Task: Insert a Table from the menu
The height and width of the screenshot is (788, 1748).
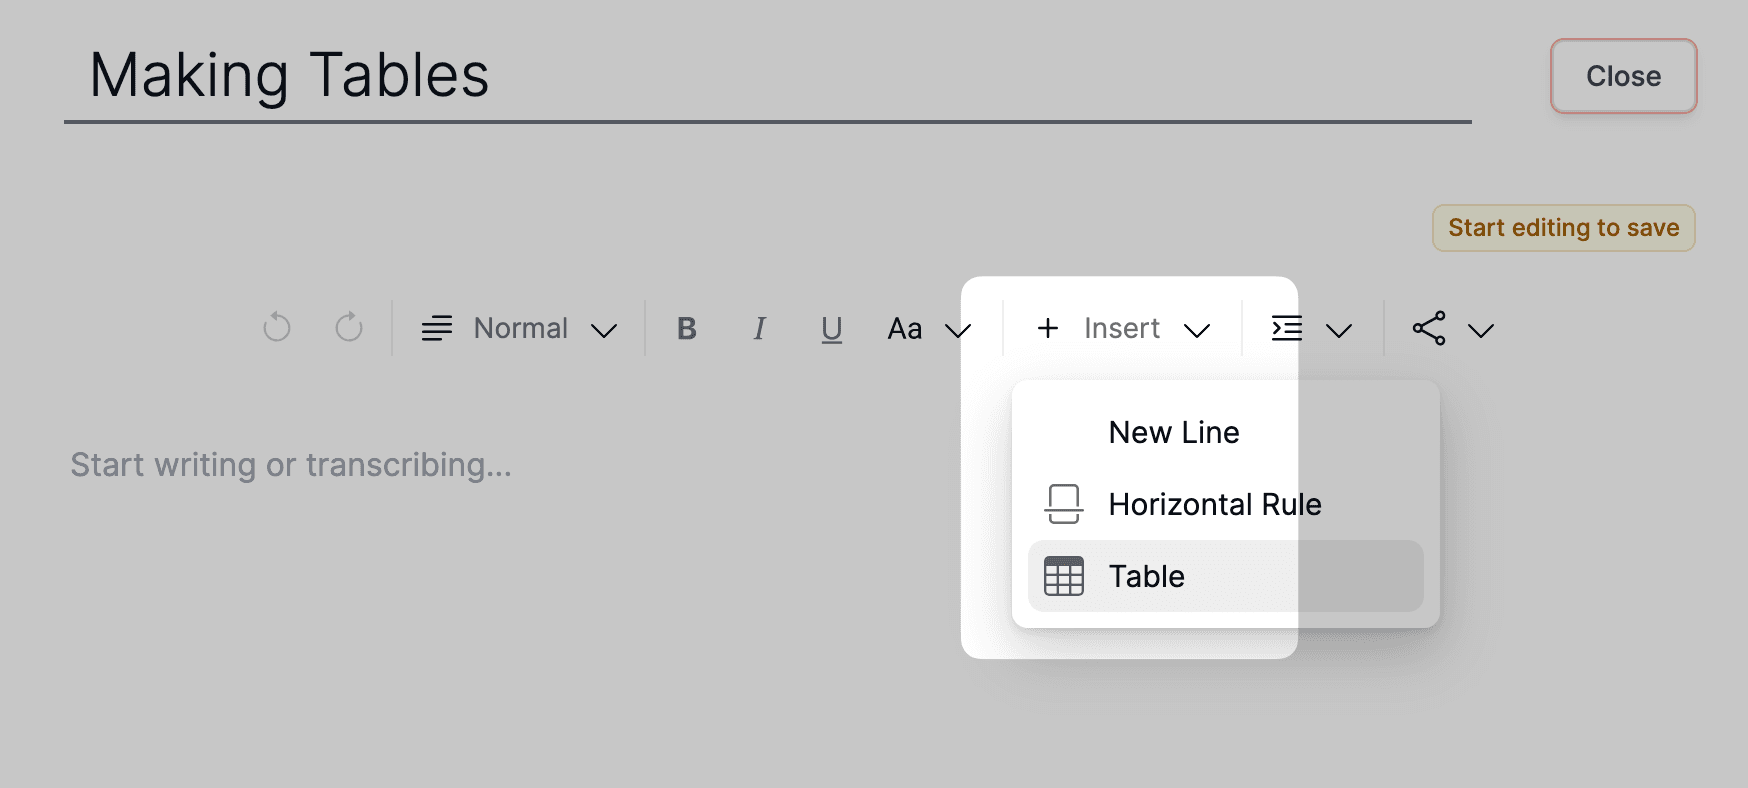Action: [x=1147, y=576]
